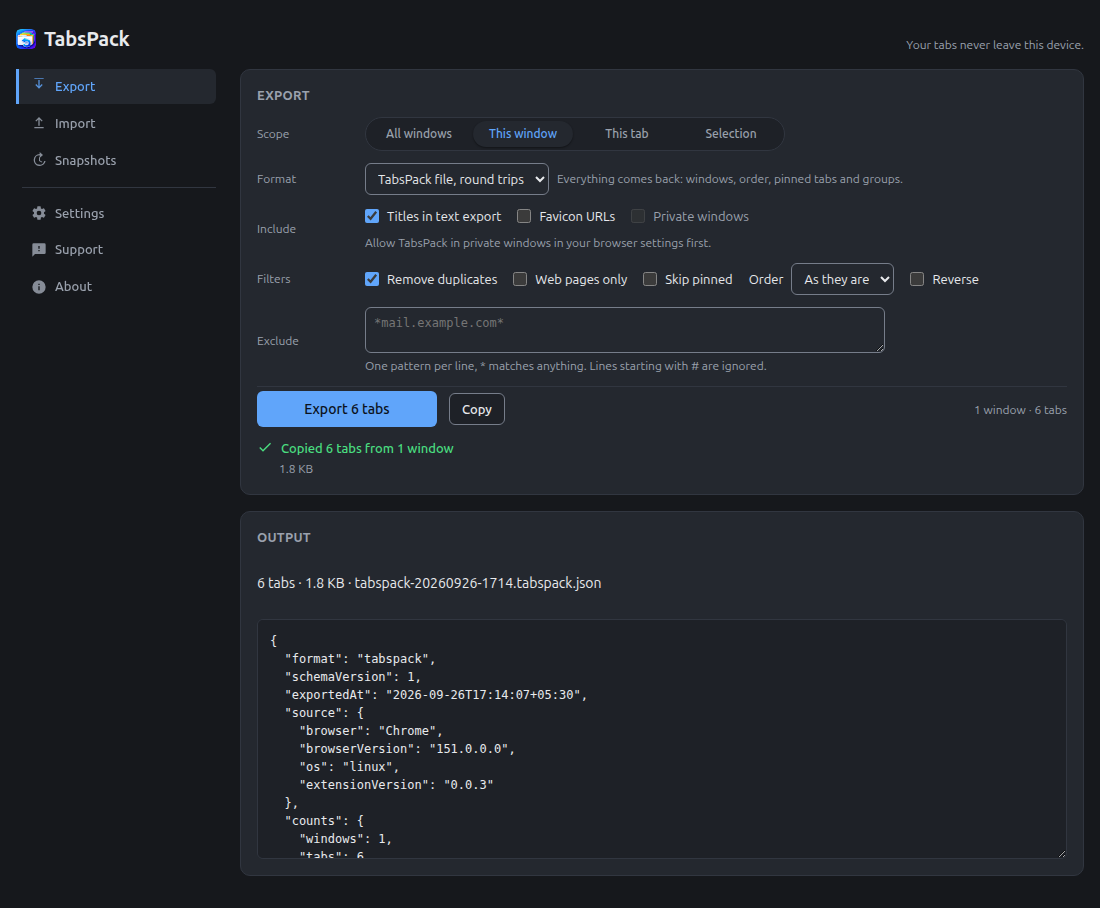
Task: Uncheck Titles in text export
Action: point(372,216)
